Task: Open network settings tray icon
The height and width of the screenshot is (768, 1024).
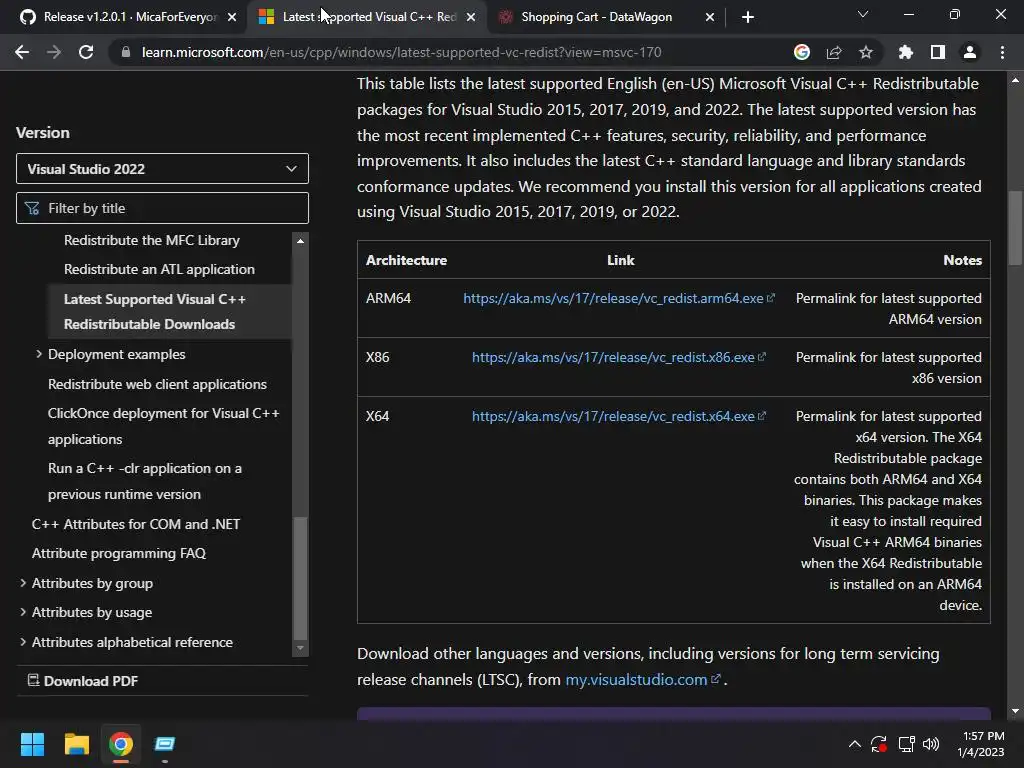Action: 906,744
